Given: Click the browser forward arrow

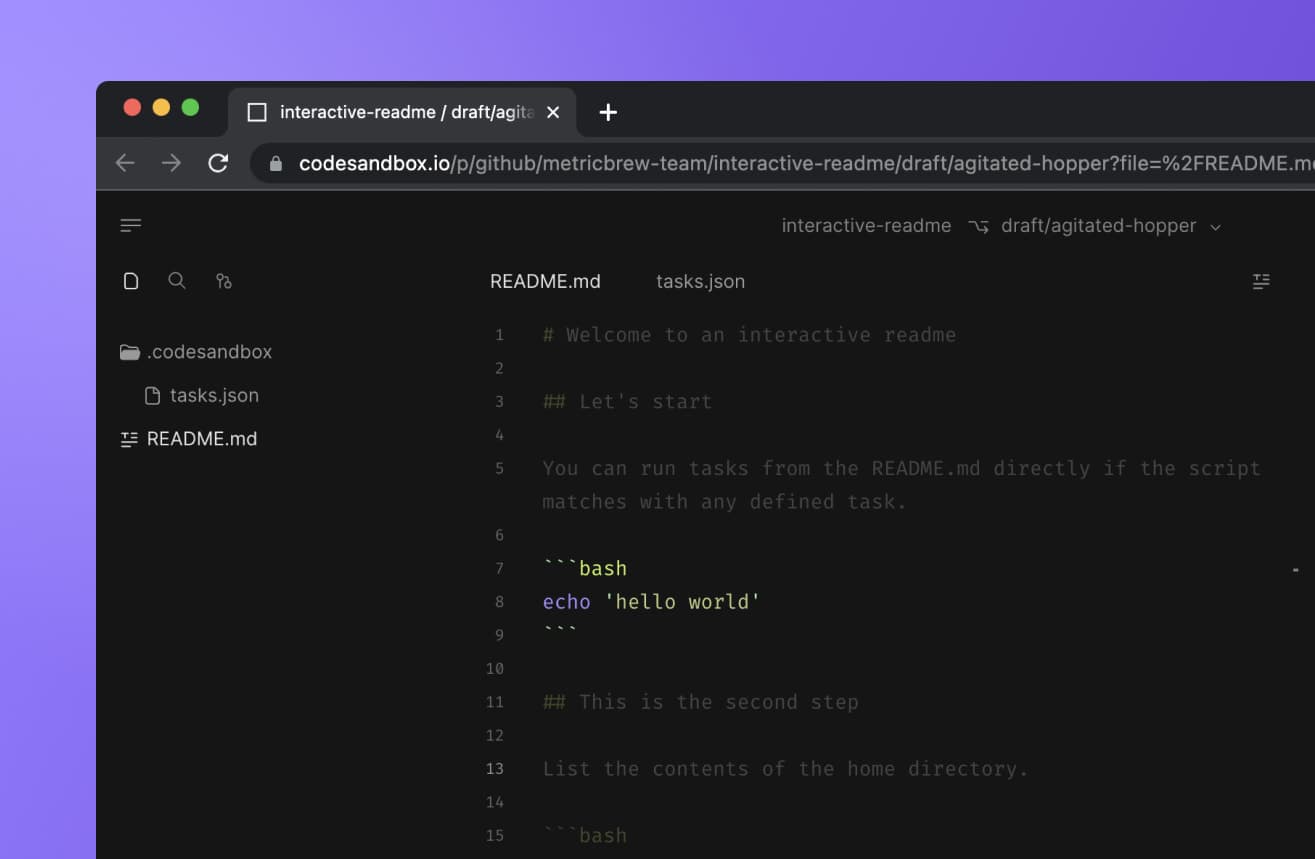Looking at the screenshot, I should click(171, 163).
